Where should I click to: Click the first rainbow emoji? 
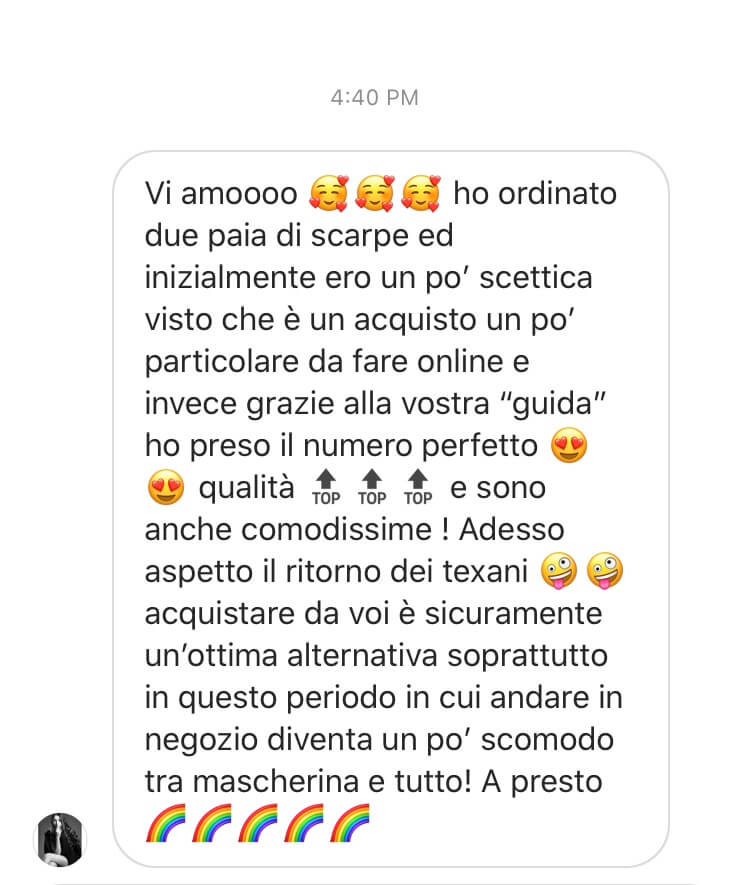pyautogui.click(x=165, y=823)
